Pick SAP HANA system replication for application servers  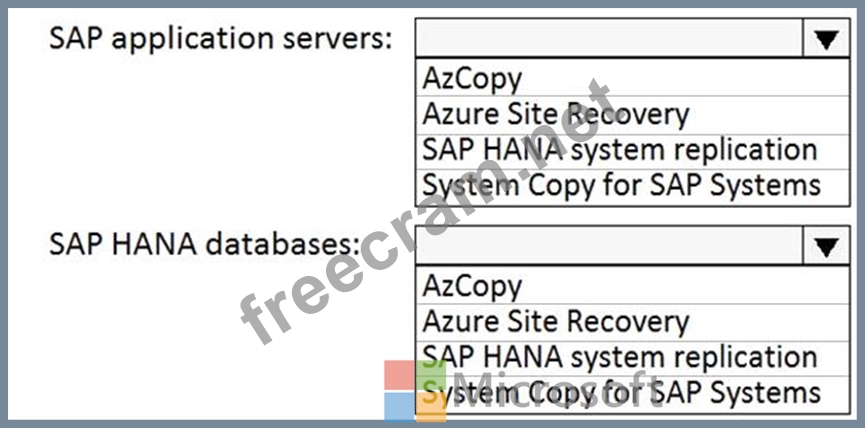[x=619, y=149]
